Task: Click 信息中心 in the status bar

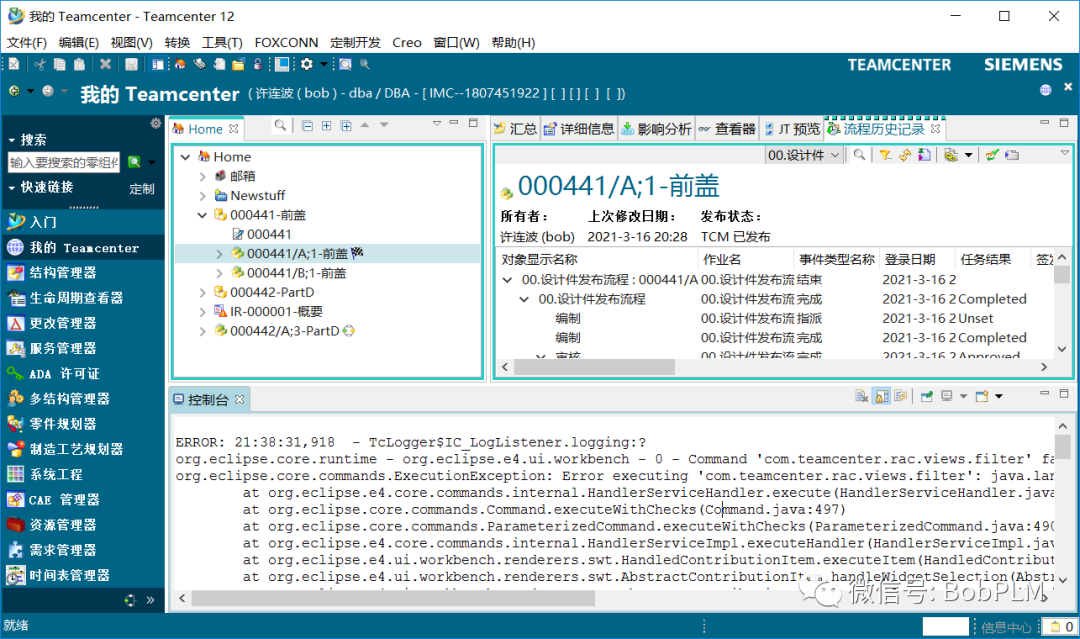Action: 1006,627
